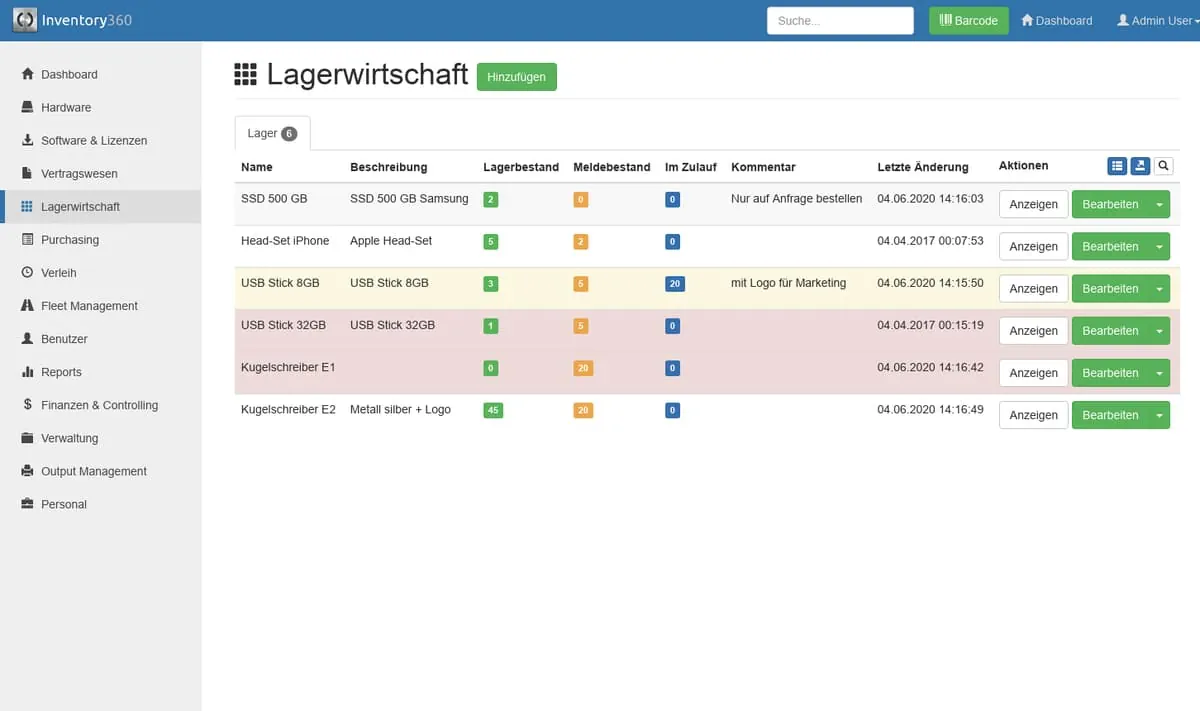This screenshot has height=711, width=1200.
Task: Select the Lager tab
Action: (x=272, y=134)
